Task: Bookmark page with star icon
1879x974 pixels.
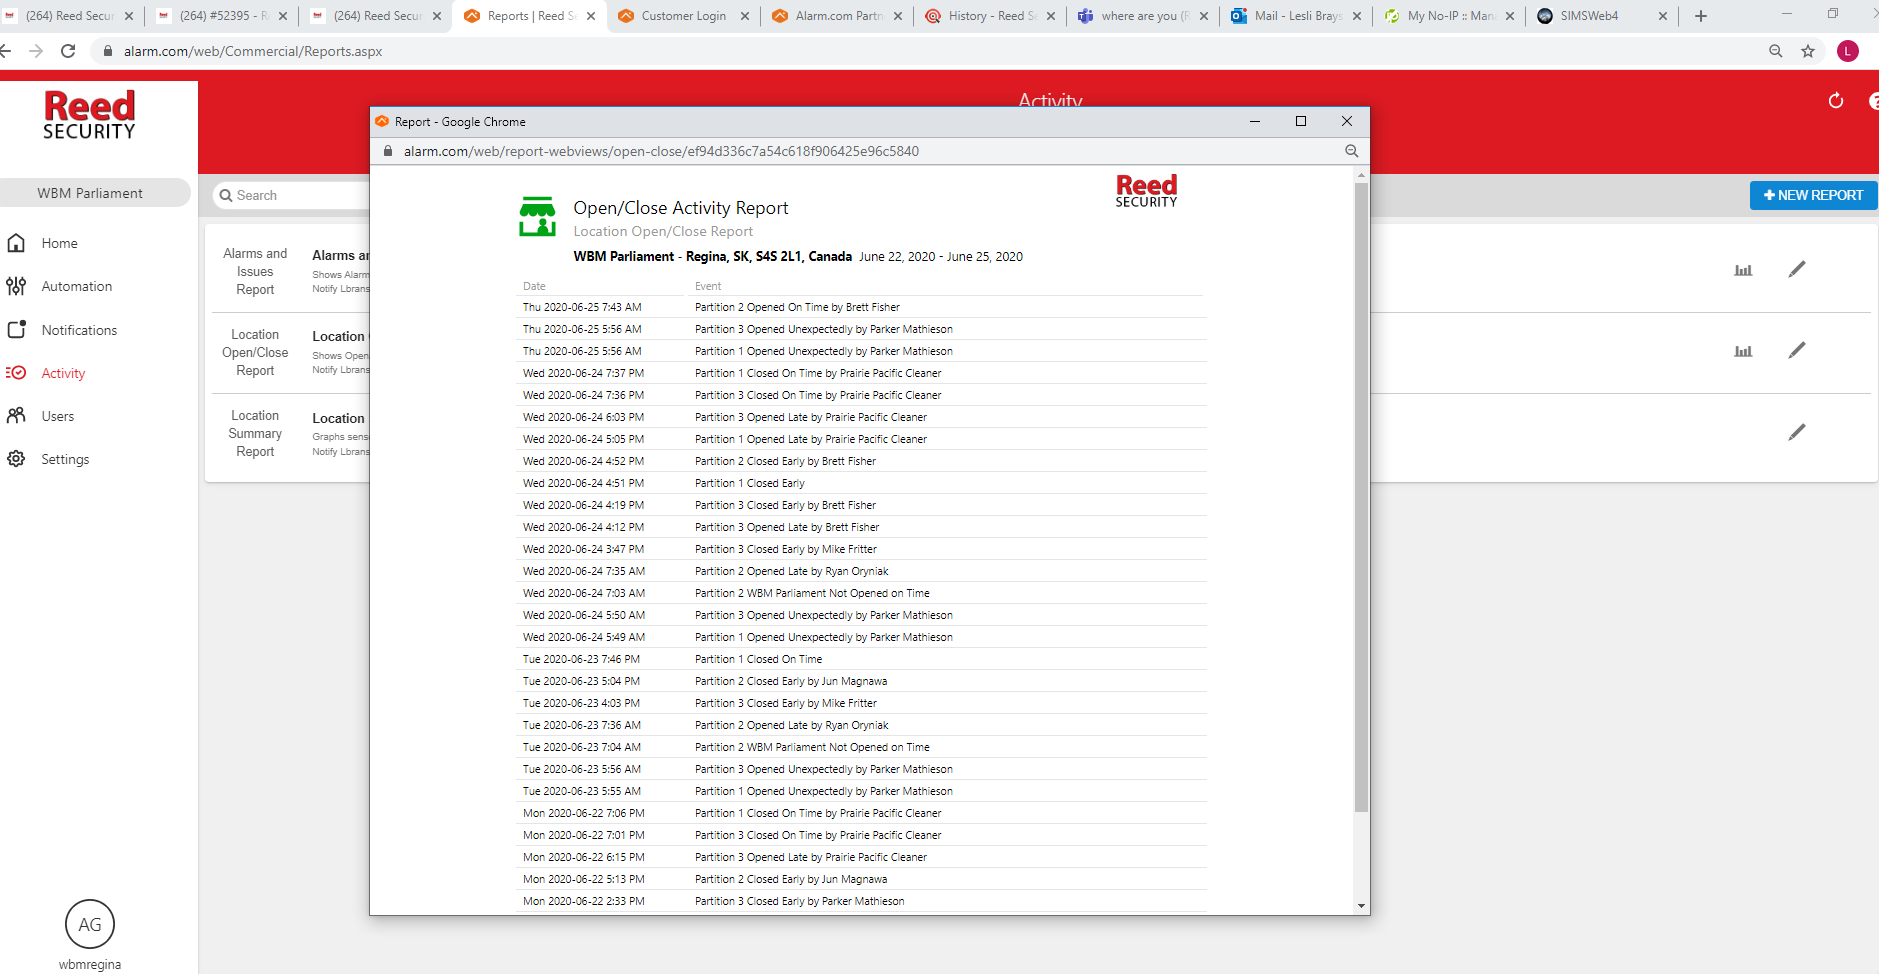Action: pyautogui.click(x=1808, y=51)
